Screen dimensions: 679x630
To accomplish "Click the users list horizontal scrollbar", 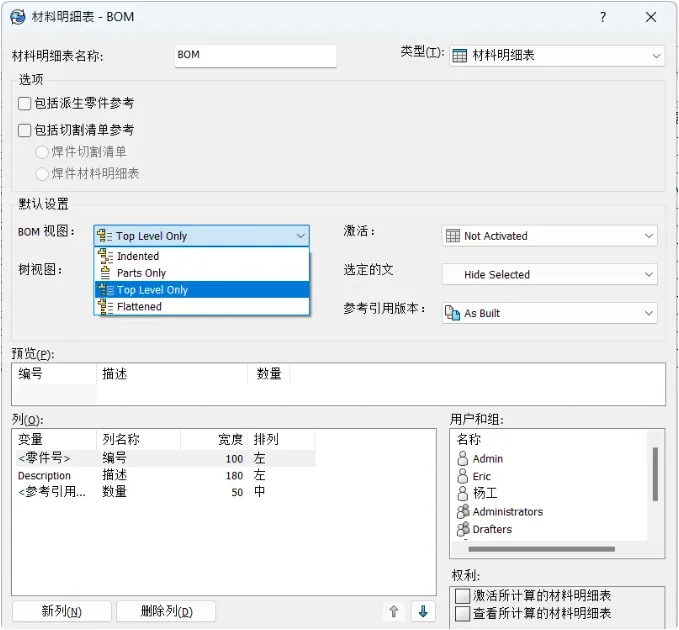I will (541, 549).
